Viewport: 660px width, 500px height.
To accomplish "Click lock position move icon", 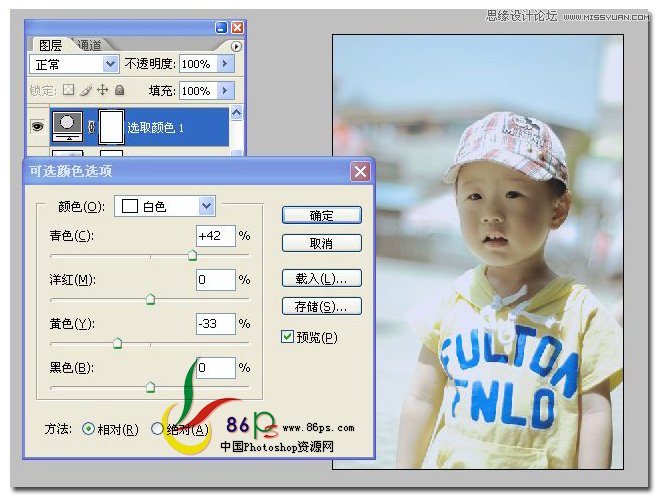I will (103, 90).
